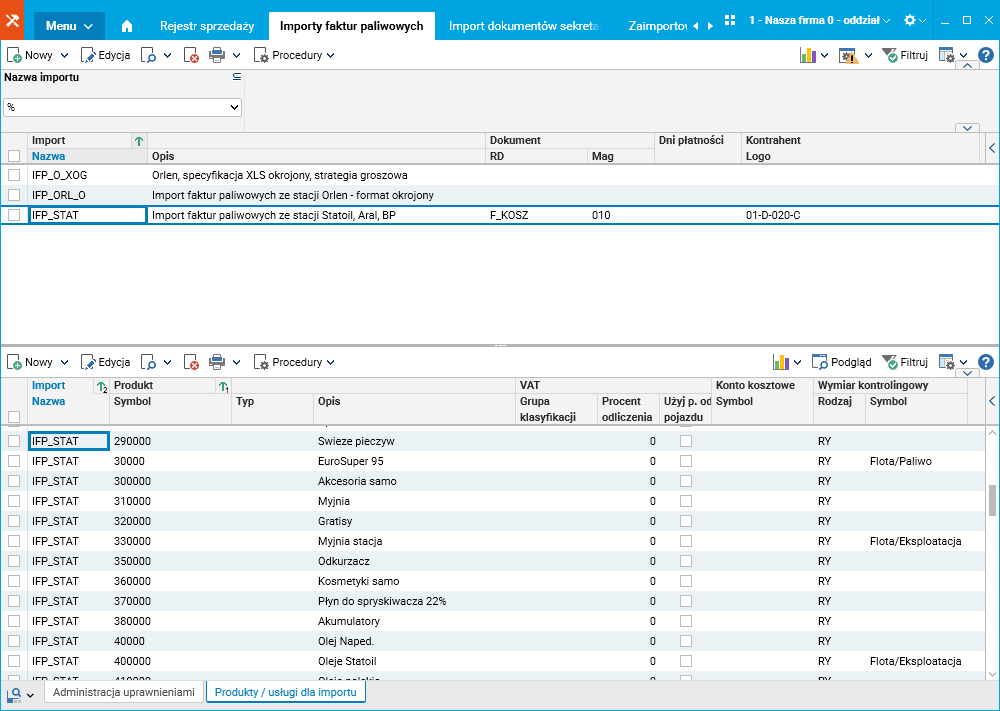Click the printer icon in top toolbar
1000x711 pixels.
217,56
